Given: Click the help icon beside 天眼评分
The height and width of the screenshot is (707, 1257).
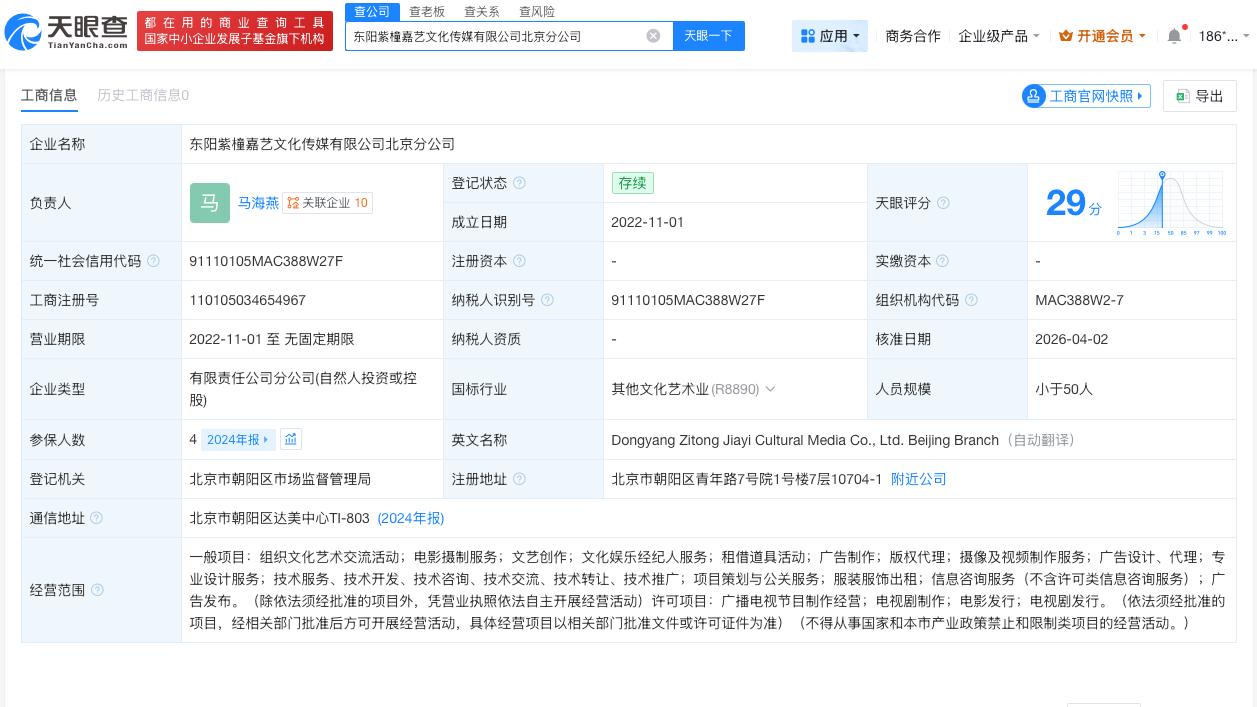Looking at the screenshot, I should pos(942,203).
